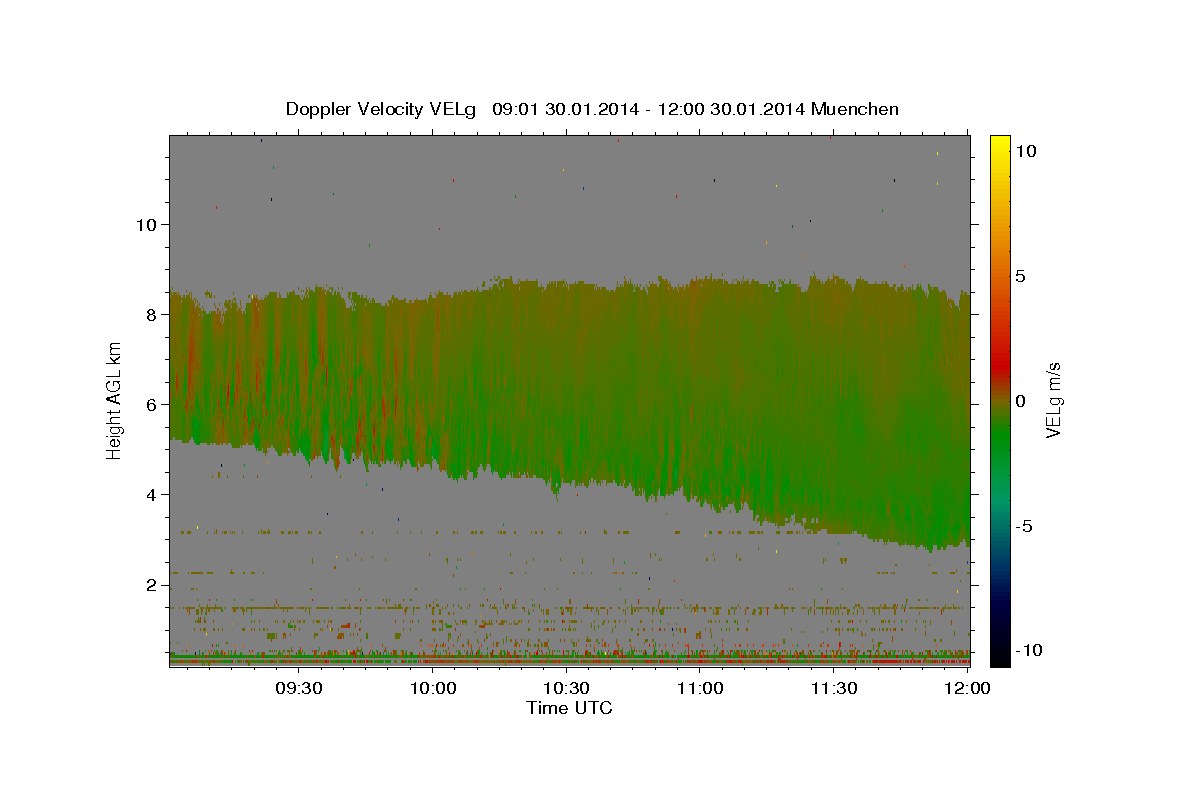Click the 'Time UTC' axis title

(x=569, y=708)
